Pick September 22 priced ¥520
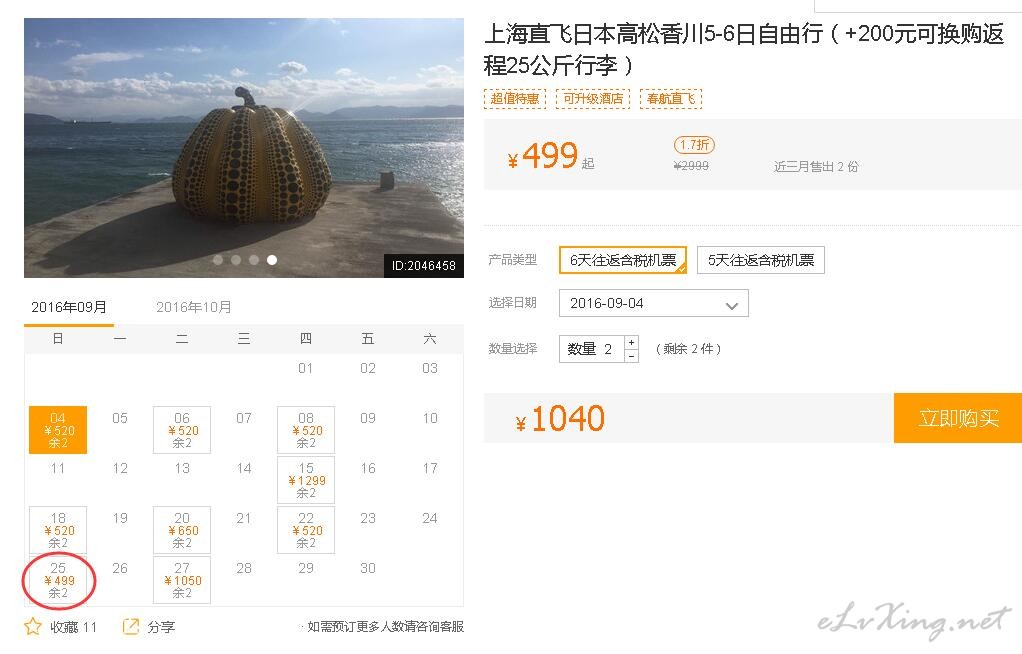Screen dimensions: 1022x654 [x=306, y=530]
